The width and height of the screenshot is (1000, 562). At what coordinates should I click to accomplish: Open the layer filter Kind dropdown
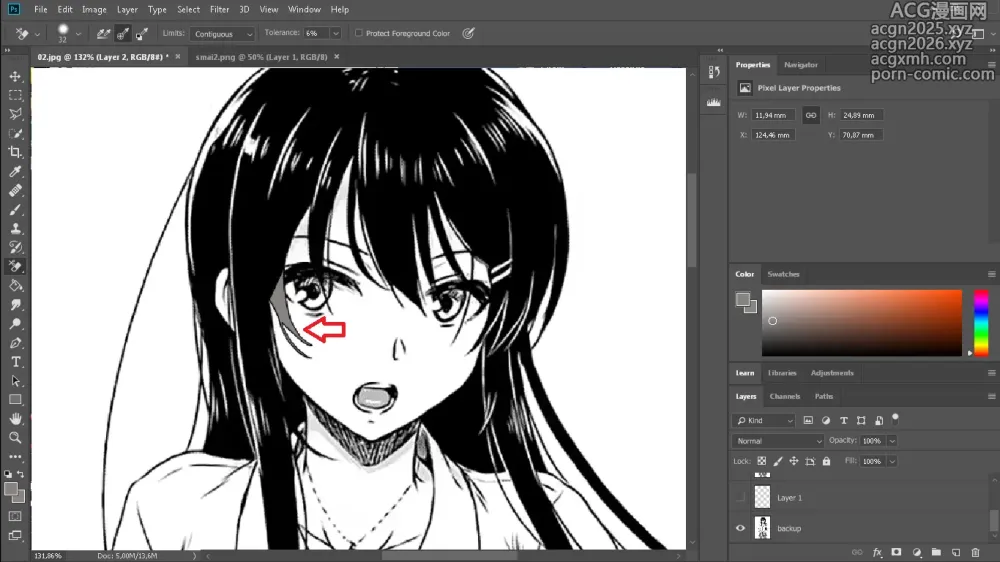click(x=763, y=420)
